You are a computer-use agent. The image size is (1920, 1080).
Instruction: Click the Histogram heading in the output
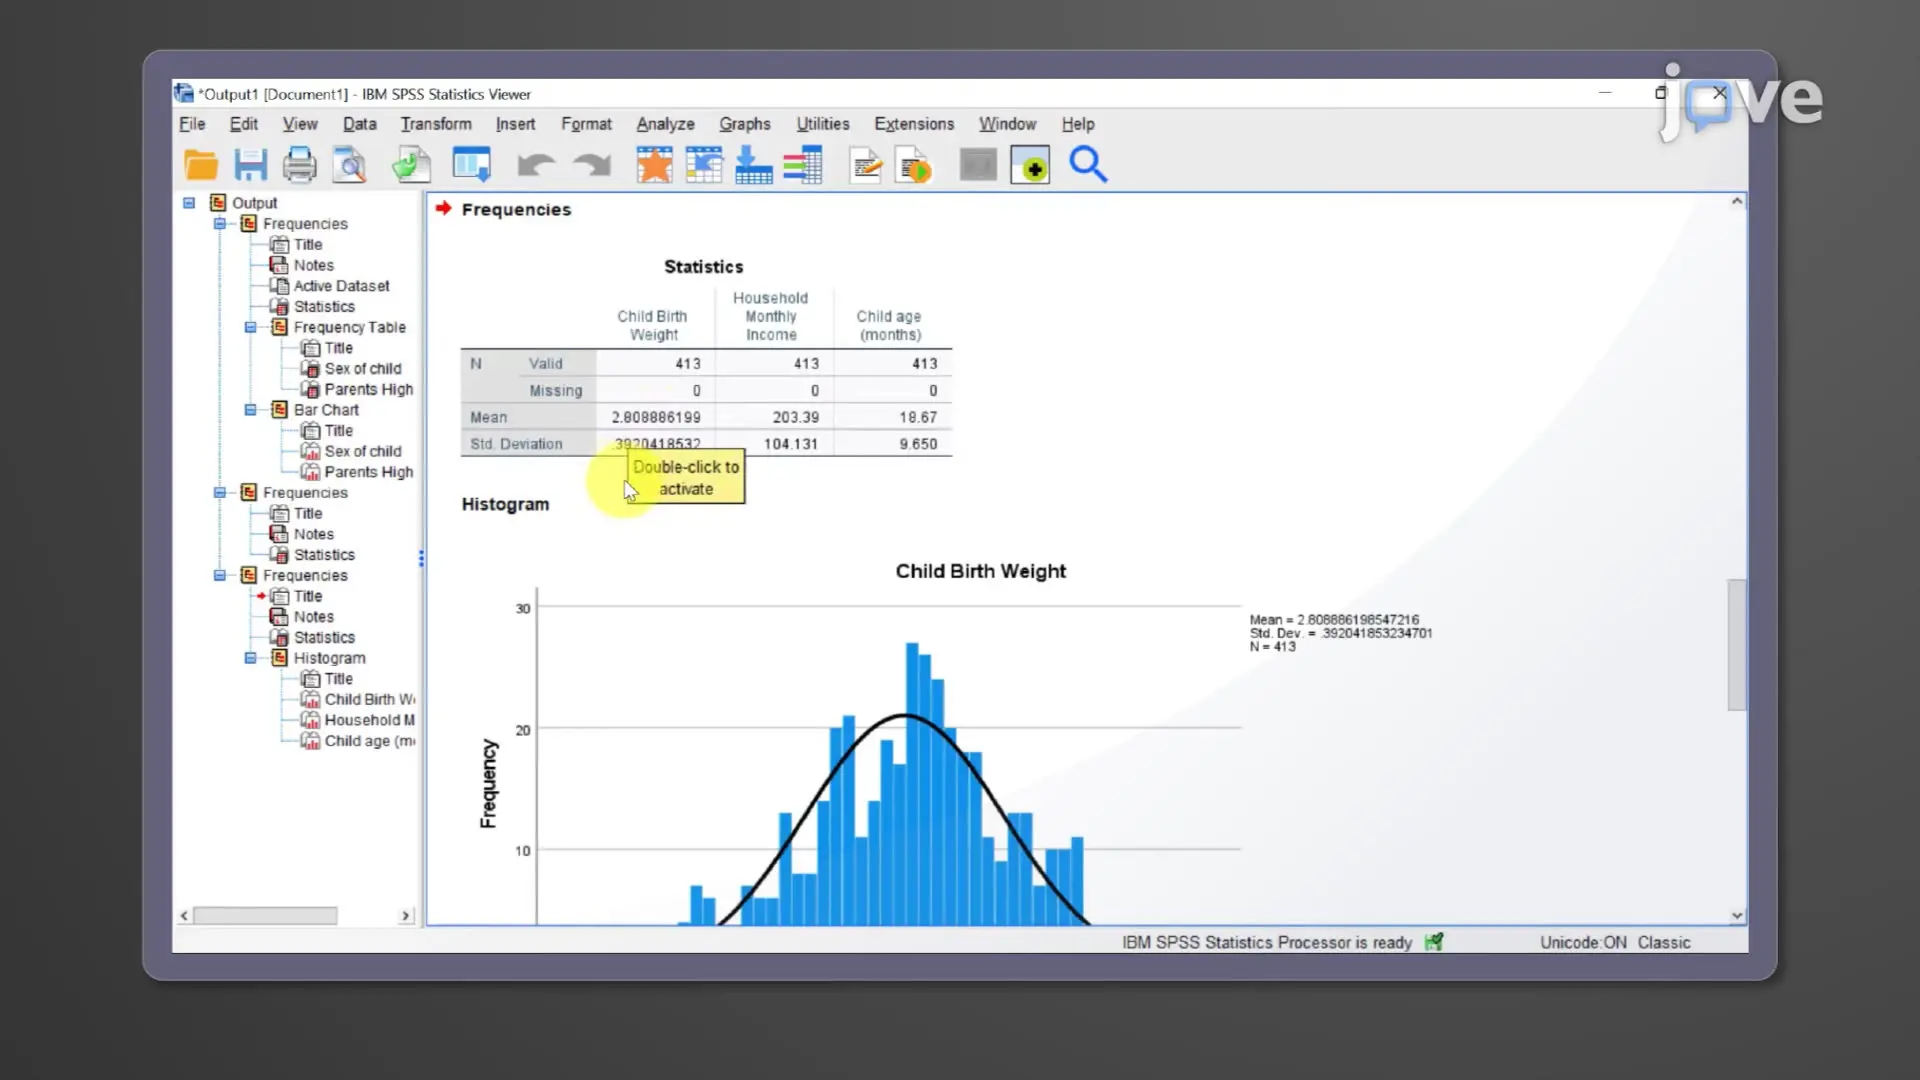point(505,504)
